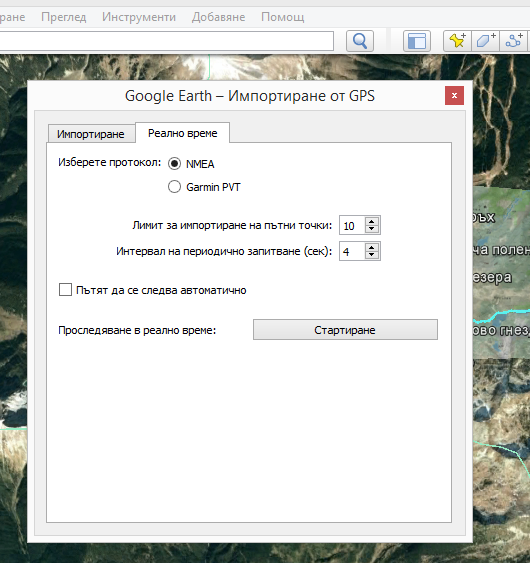Open the Инструменти menu
The width and height of the screenshot is (530, 563).
click(139, 17)
